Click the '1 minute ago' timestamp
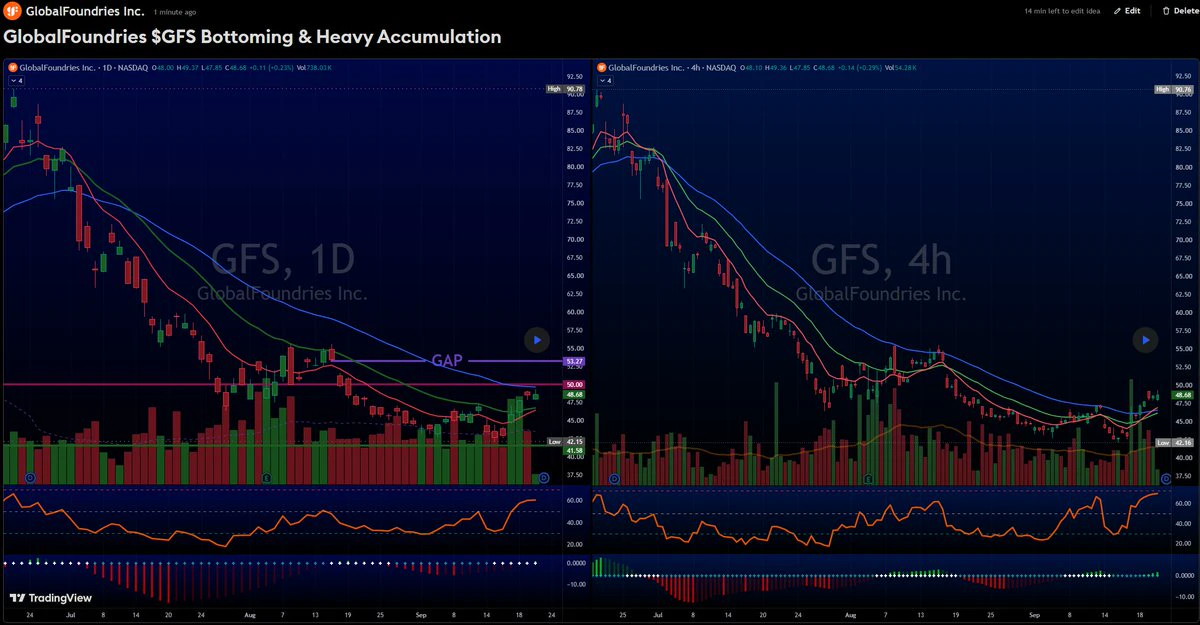1200x625 pixels. click(175, 11)
